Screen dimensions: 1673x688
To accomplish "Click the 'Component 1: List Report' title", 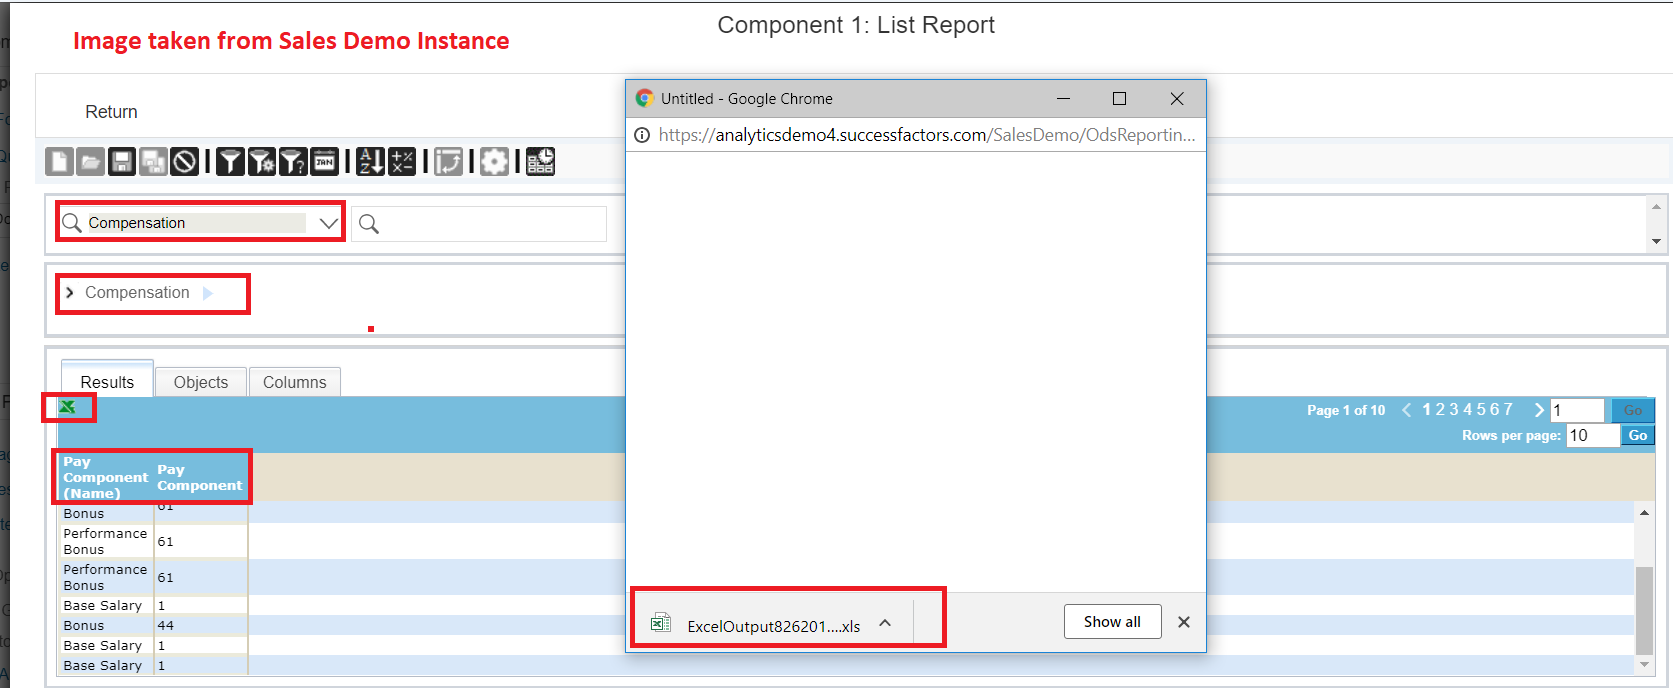I will pyautogui.click(x=856, y=25).
